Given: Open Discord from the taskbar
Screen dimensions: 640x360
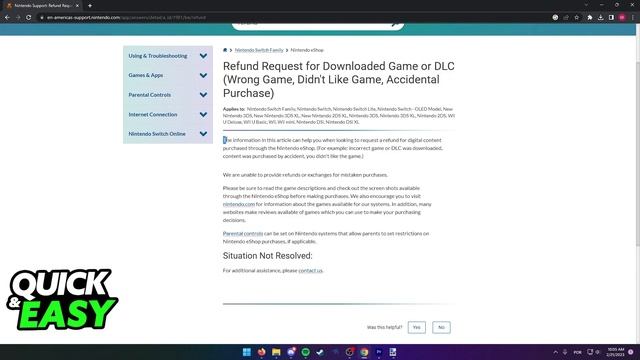Looking at the screenshot, I should (x=291, y=352).
